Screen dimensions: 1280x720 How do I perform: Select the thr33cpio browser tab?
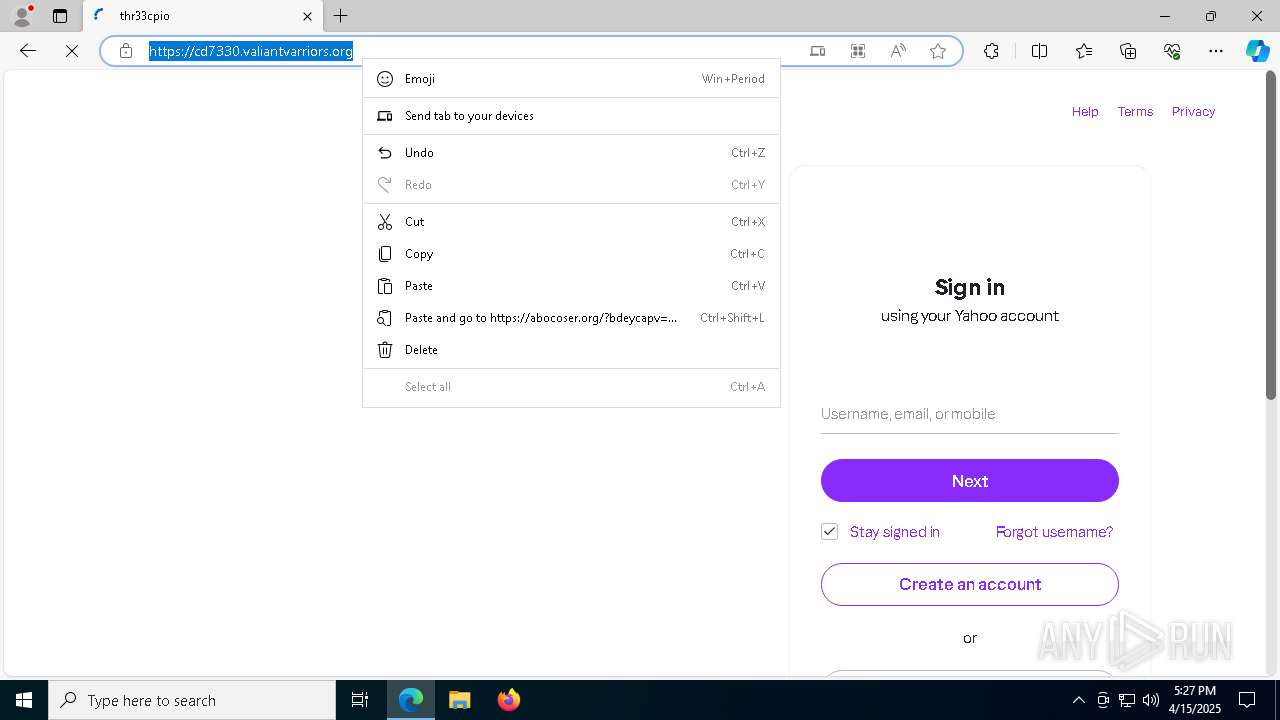tap(202, 16)
